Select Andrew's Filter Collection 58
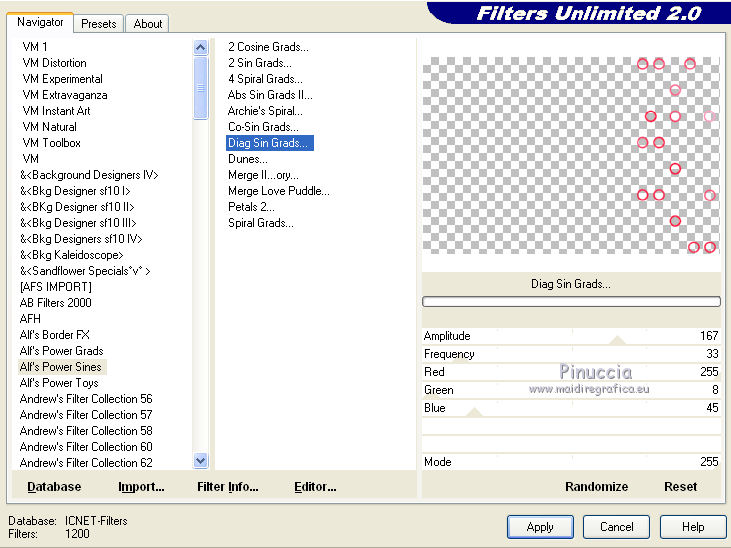 pos(86,431)
